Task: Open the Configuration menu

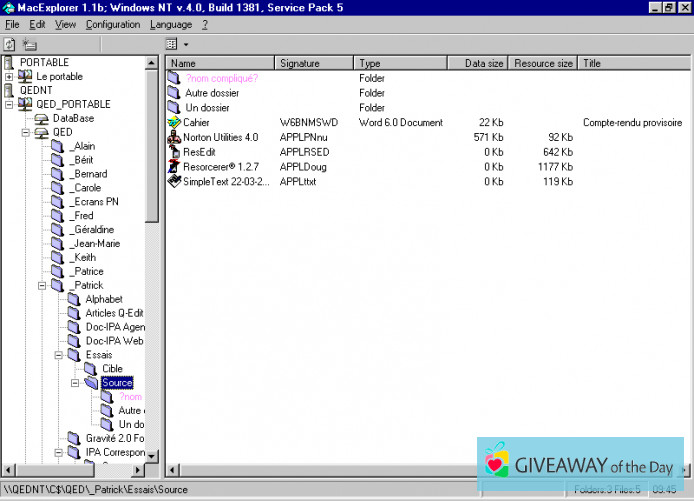Action: (x=112, y=24)
